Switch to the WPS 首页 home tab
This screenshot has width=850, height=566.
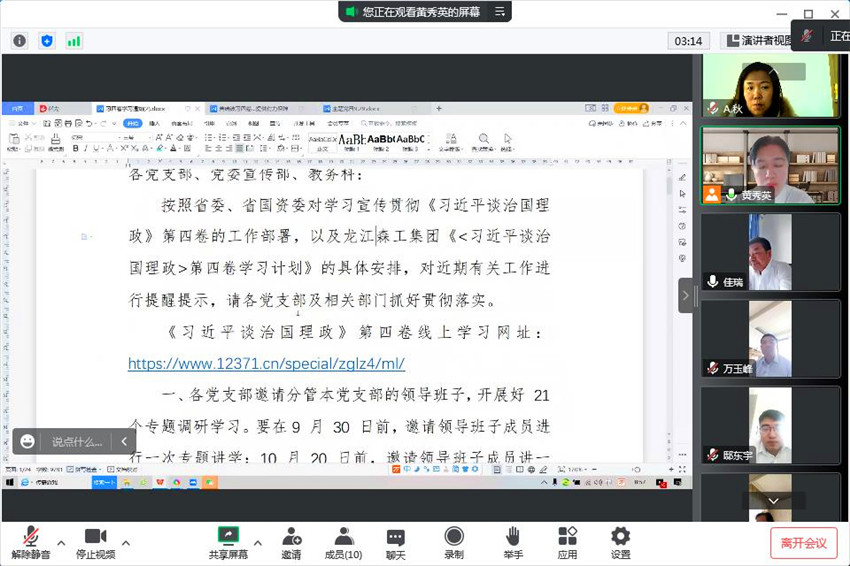(x=18, y=108)
